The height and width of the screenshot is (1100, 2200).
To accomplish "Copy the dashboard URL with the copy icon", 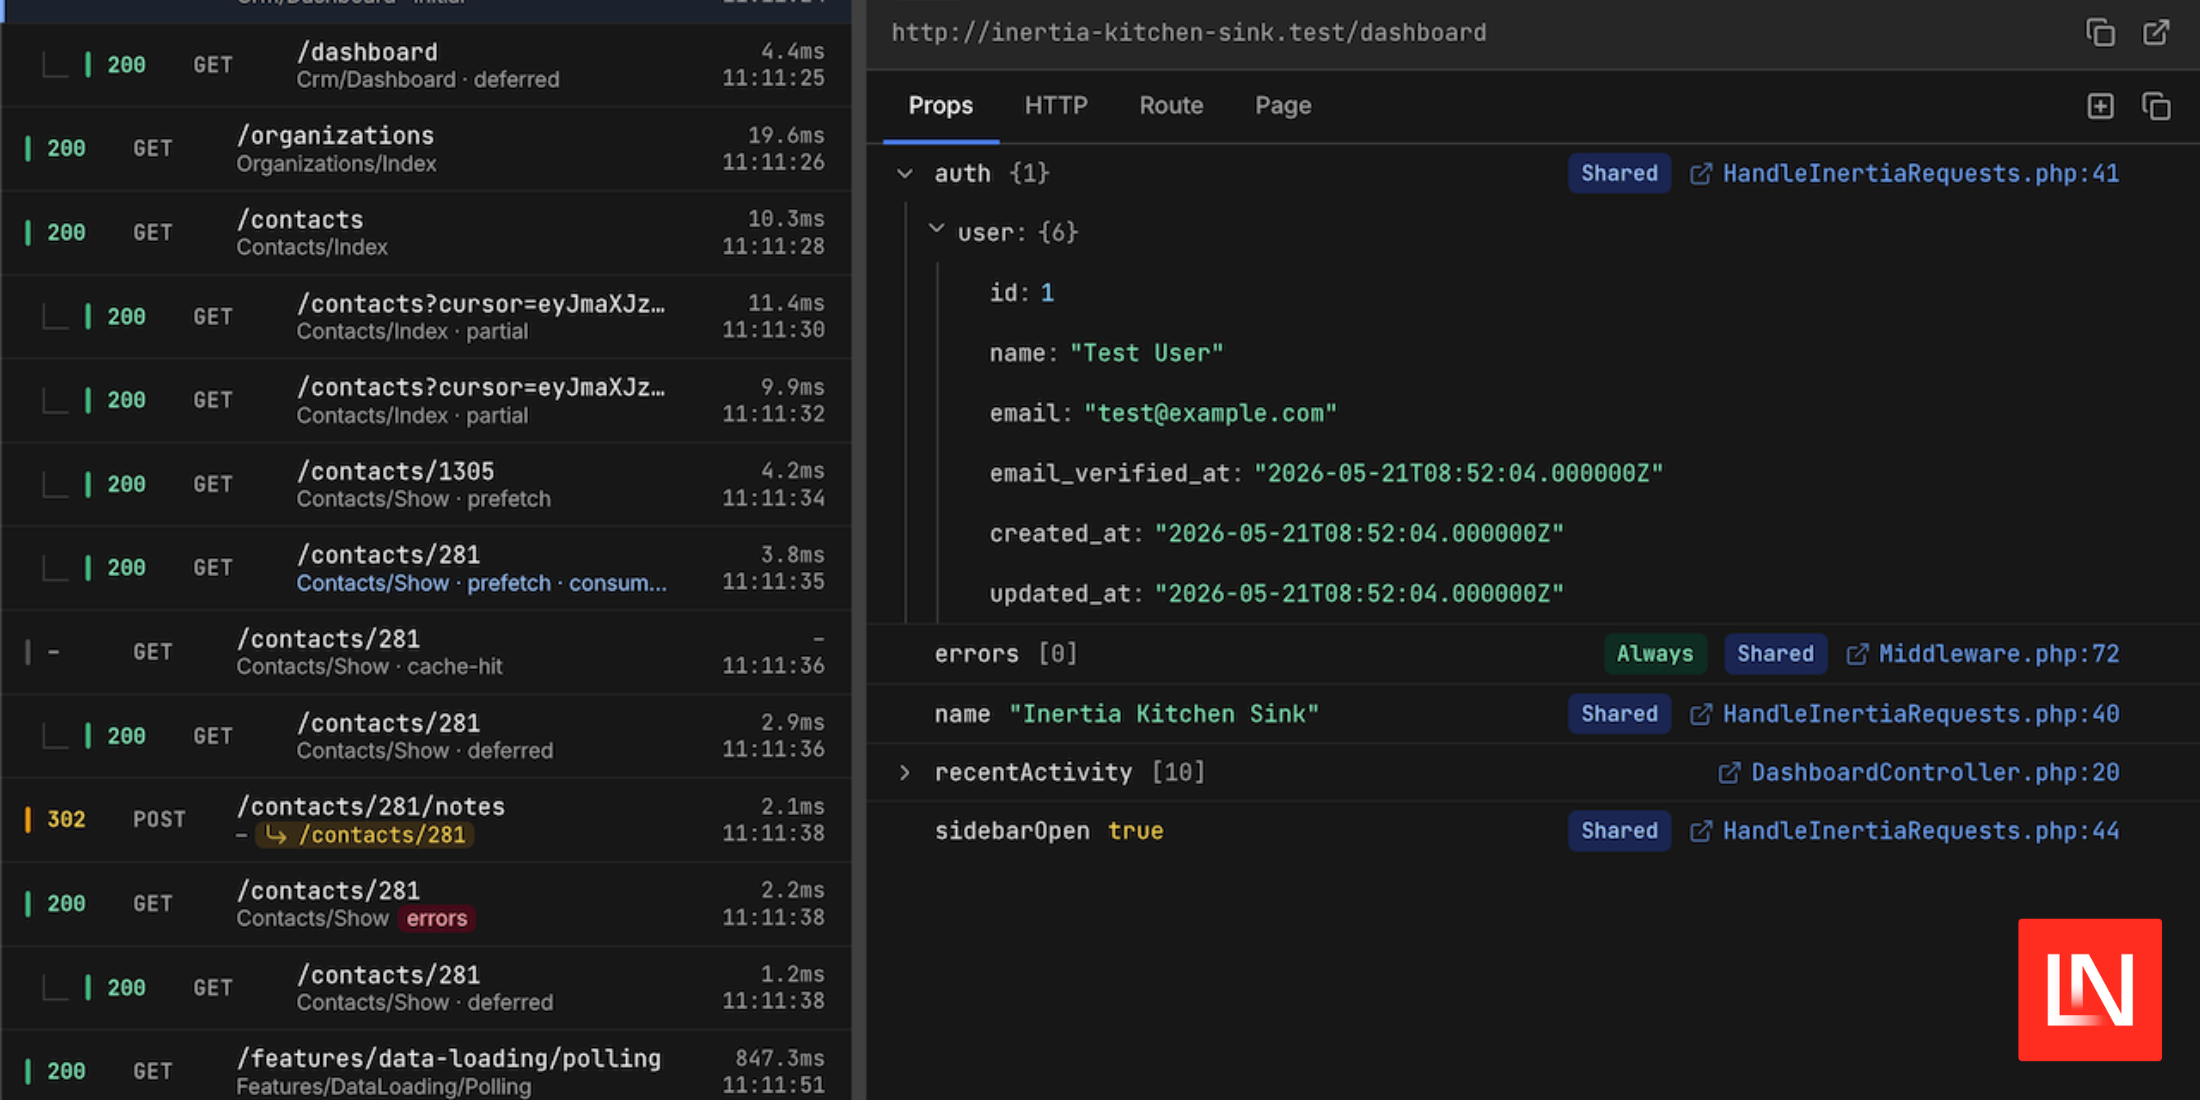I will (x=2100, y=32).
